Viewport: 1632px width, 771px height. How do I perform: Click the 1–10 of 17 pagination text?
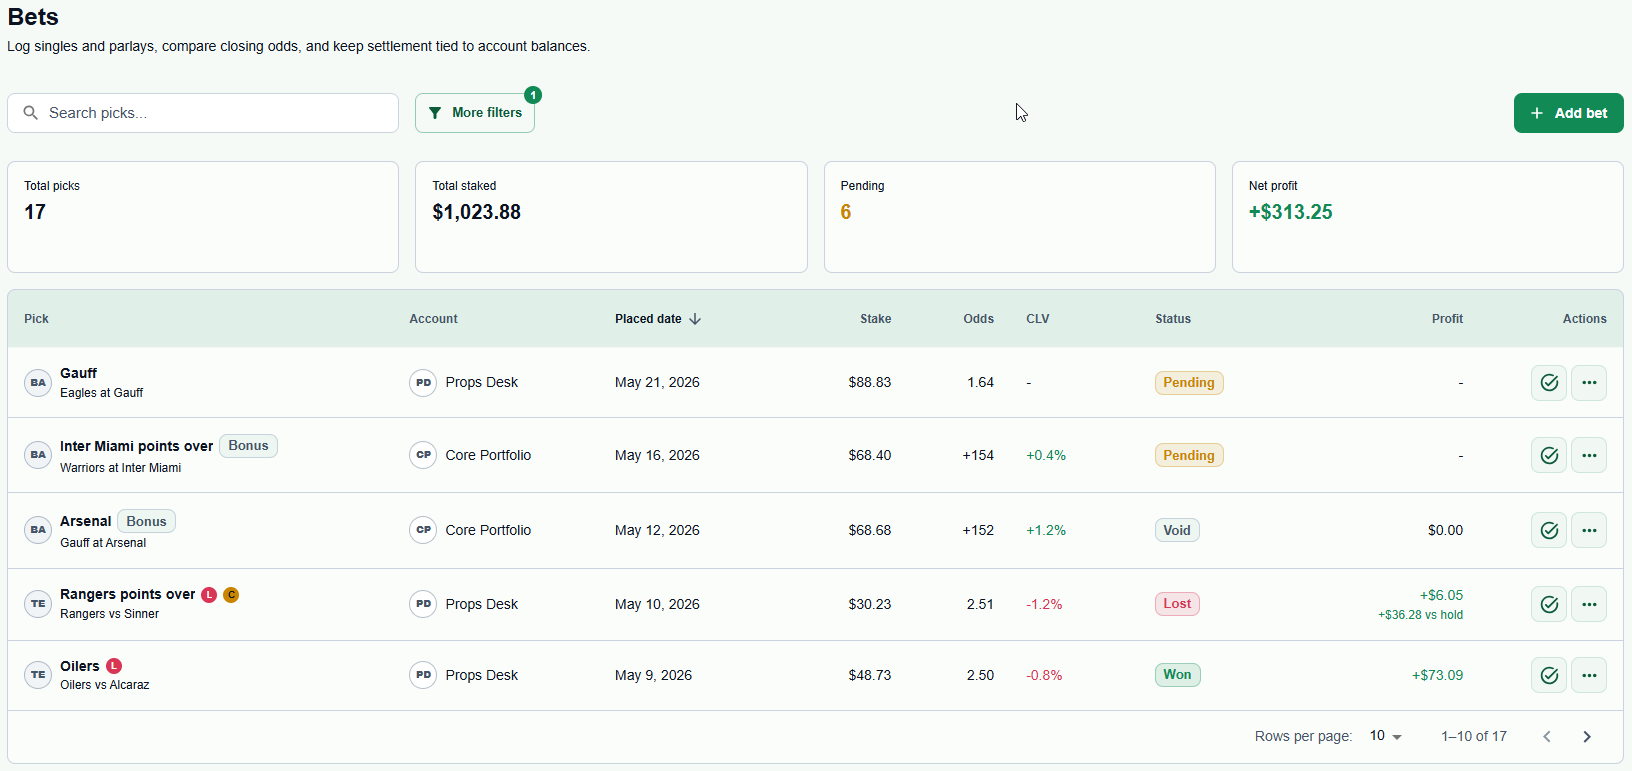[x=1474, y=736]
